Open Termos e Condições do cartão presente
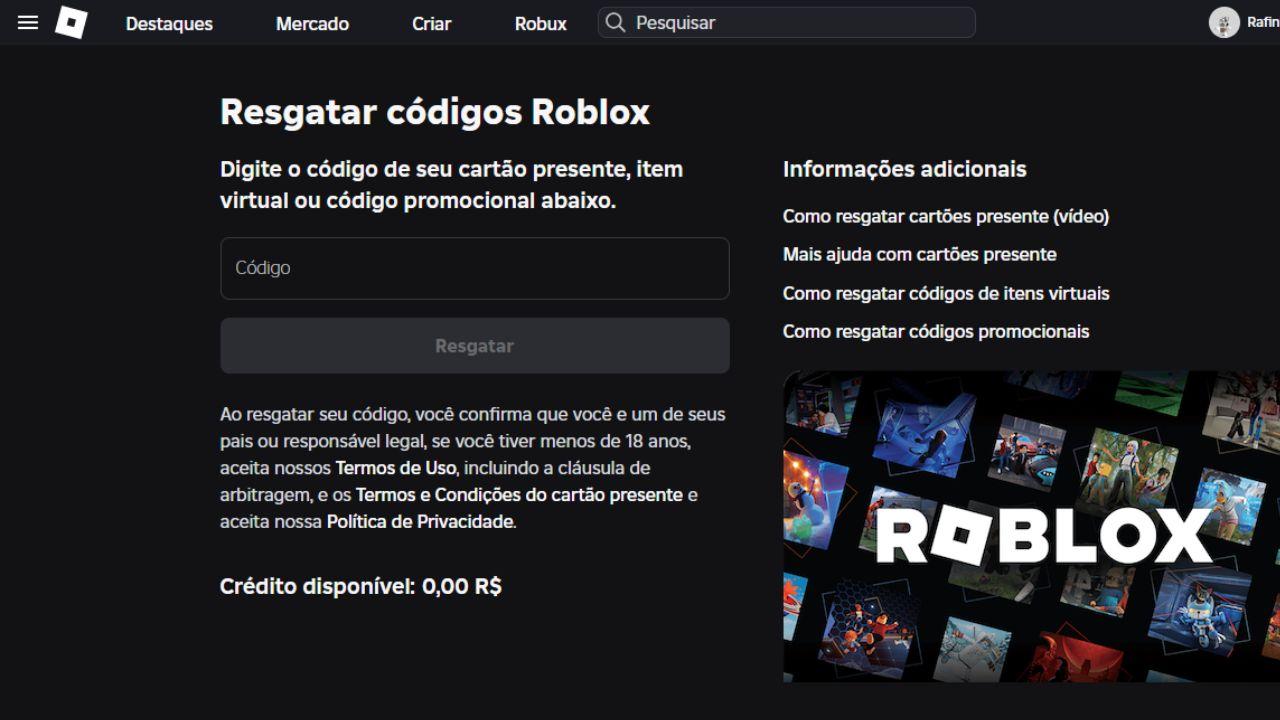The height and width of the screenshot is (720, 1280). pyautogui.click(x=519, y=495)
